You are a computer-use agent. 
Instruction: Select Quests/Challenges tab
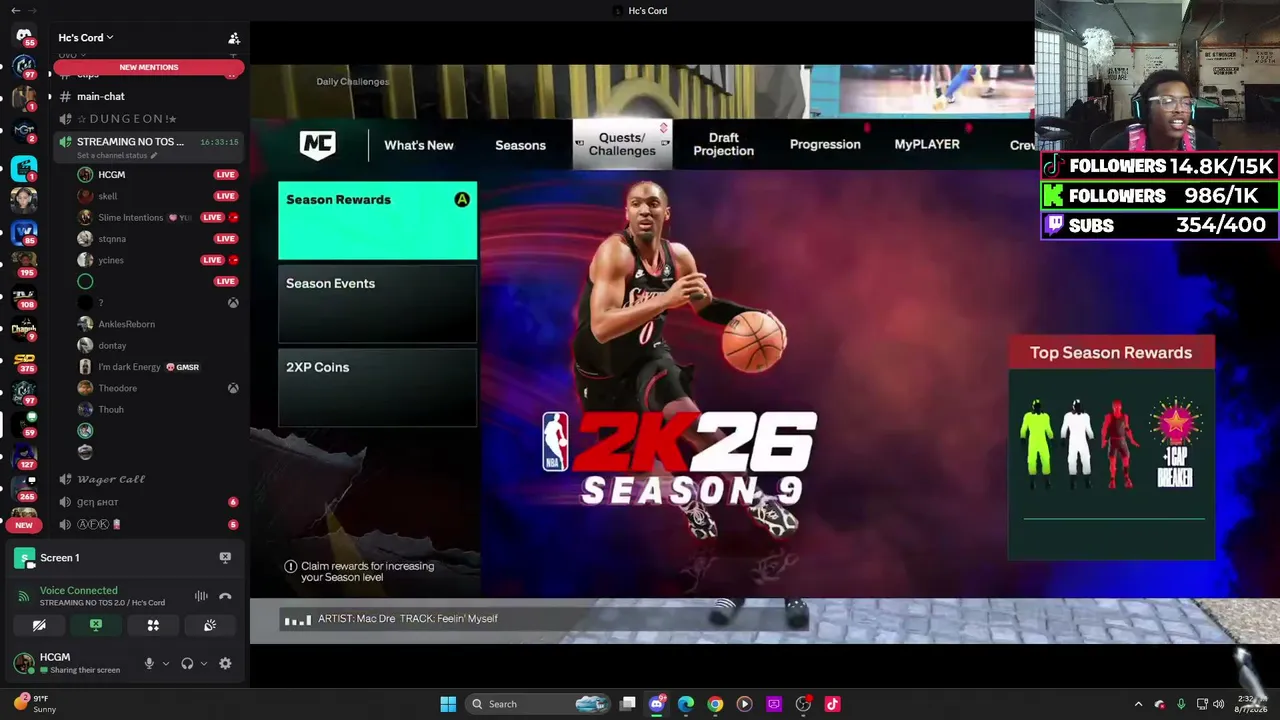pos(622,144)
